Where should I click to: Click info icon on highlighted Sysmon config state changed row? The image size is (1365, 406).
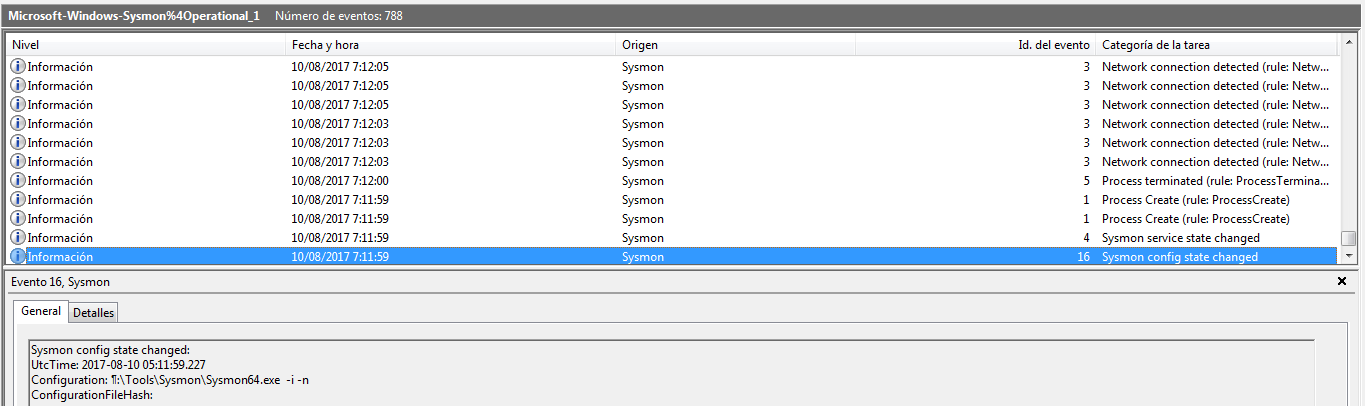[18, 257]
